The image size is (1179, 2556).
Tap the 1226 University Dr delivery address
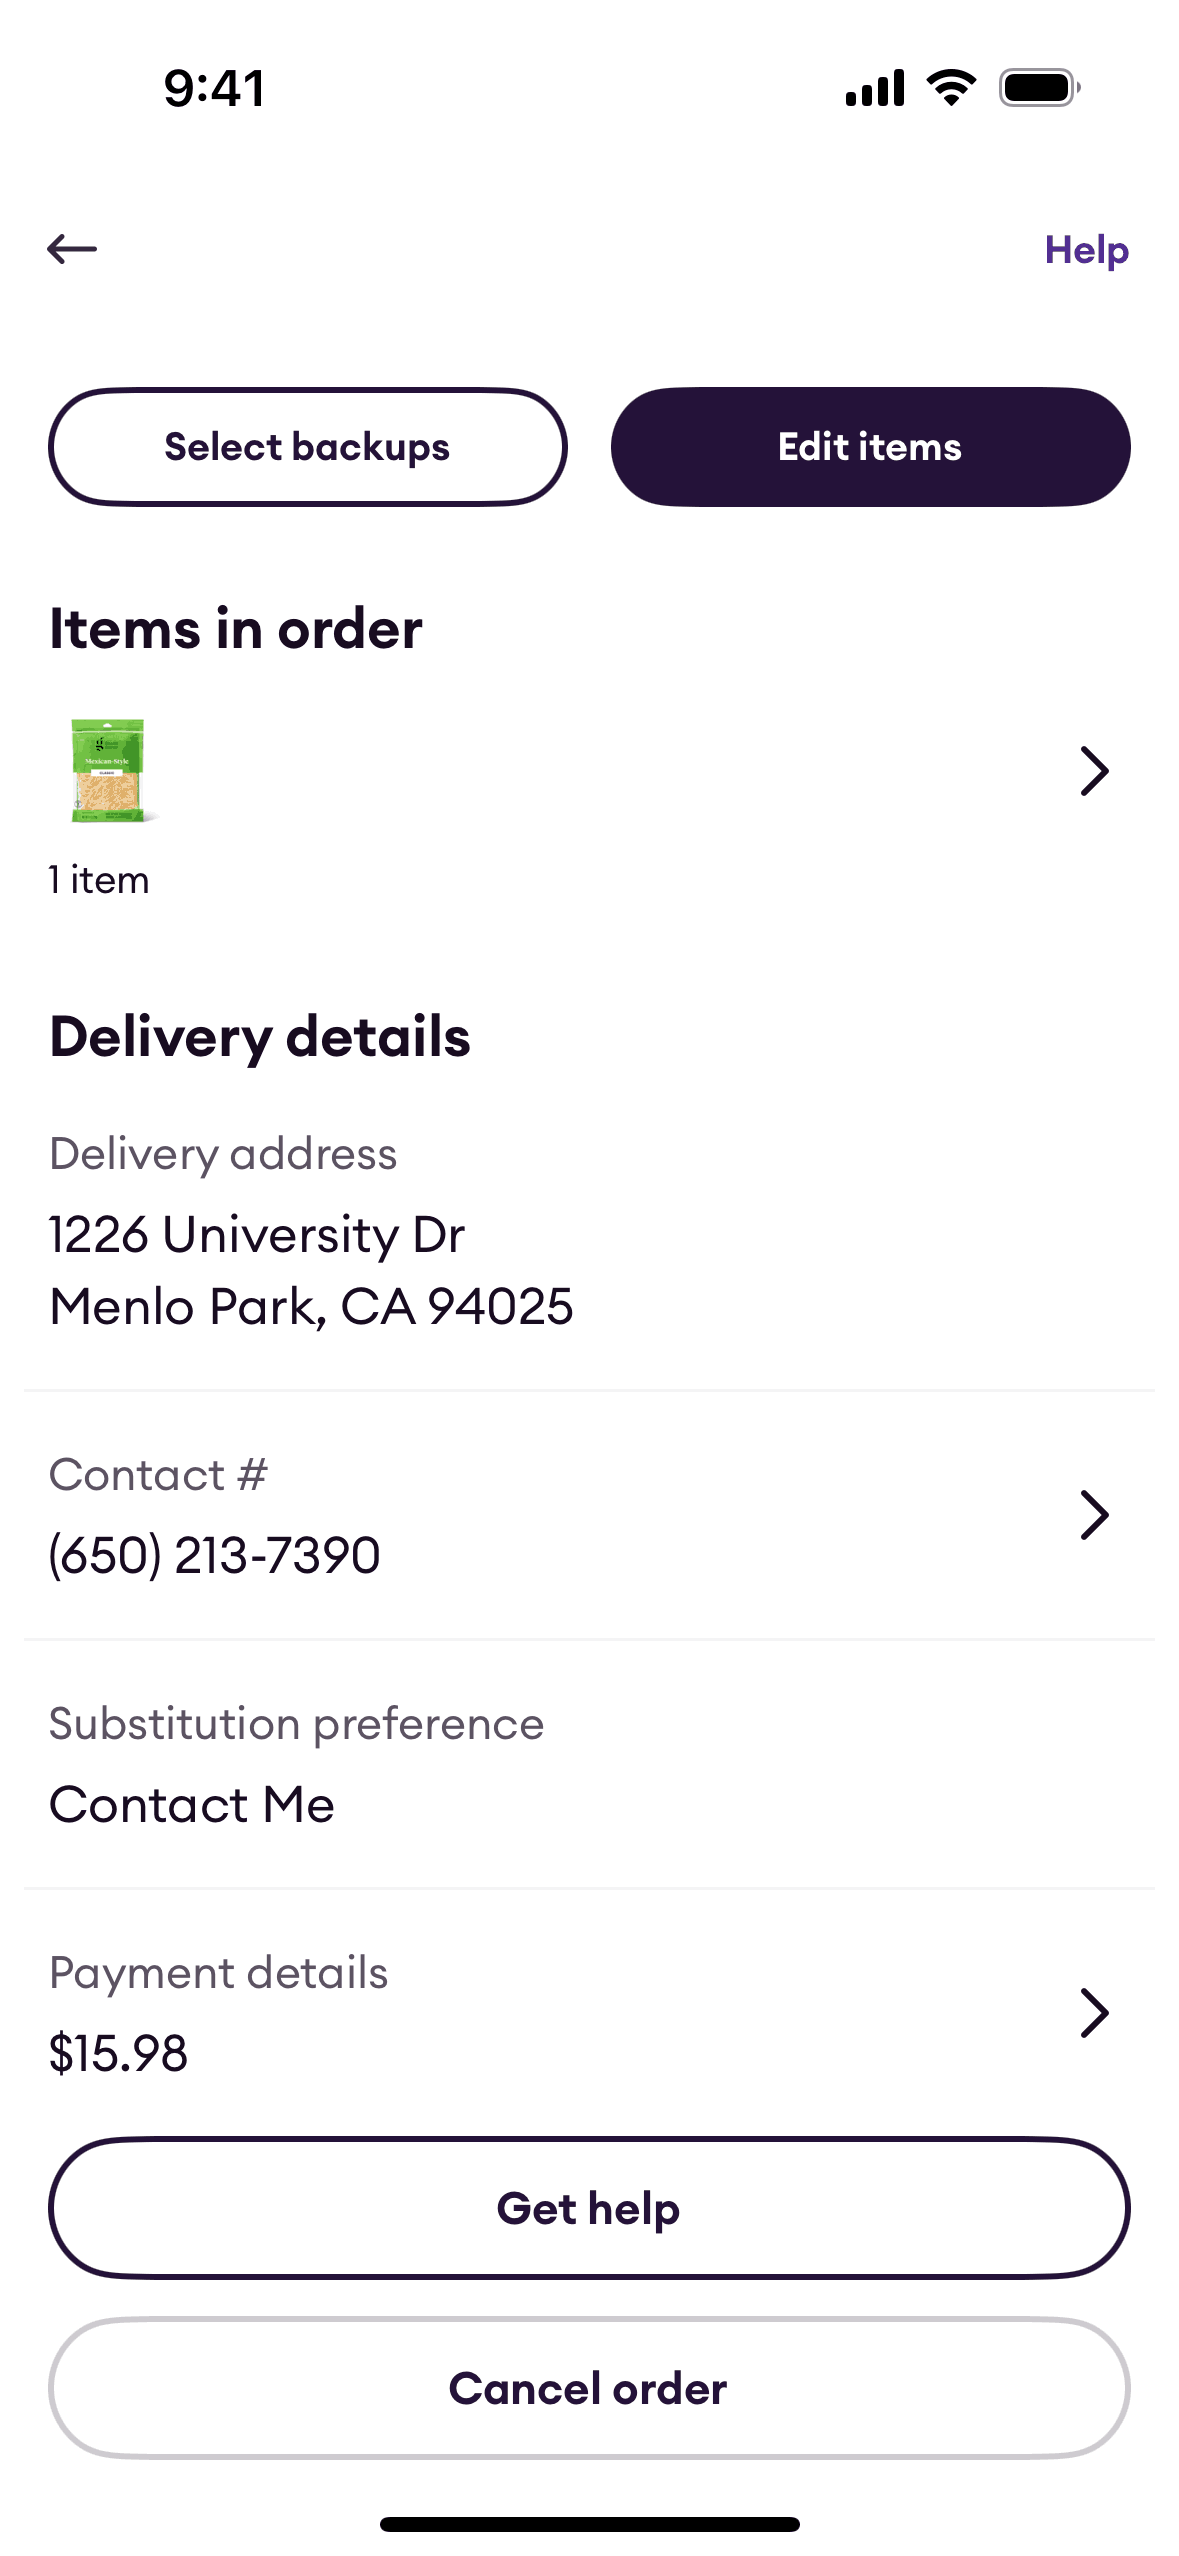point(257,1235)
